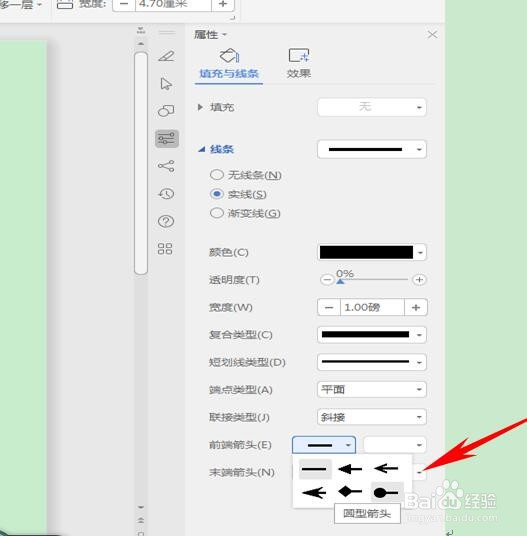Choose the diamond arrowhead option
The image size is (527, 536).
350,492
